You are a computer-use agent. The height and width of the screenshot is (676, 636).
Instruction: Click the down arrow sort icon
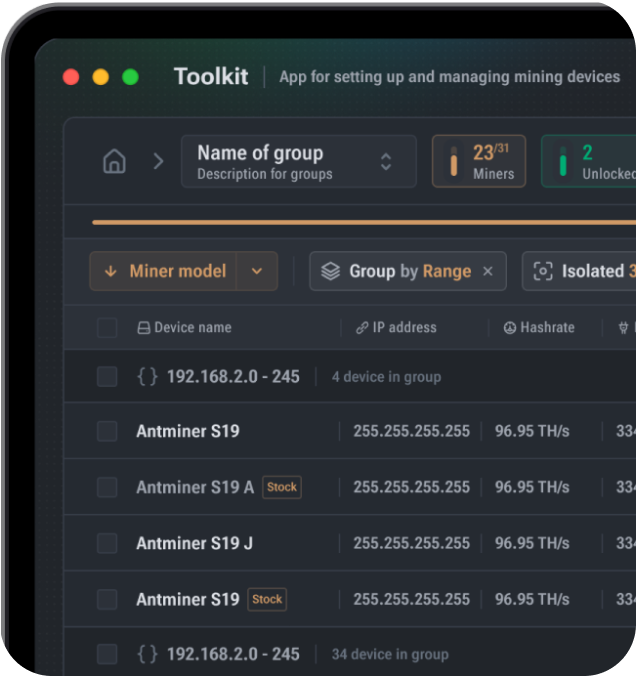pos(111,271)
